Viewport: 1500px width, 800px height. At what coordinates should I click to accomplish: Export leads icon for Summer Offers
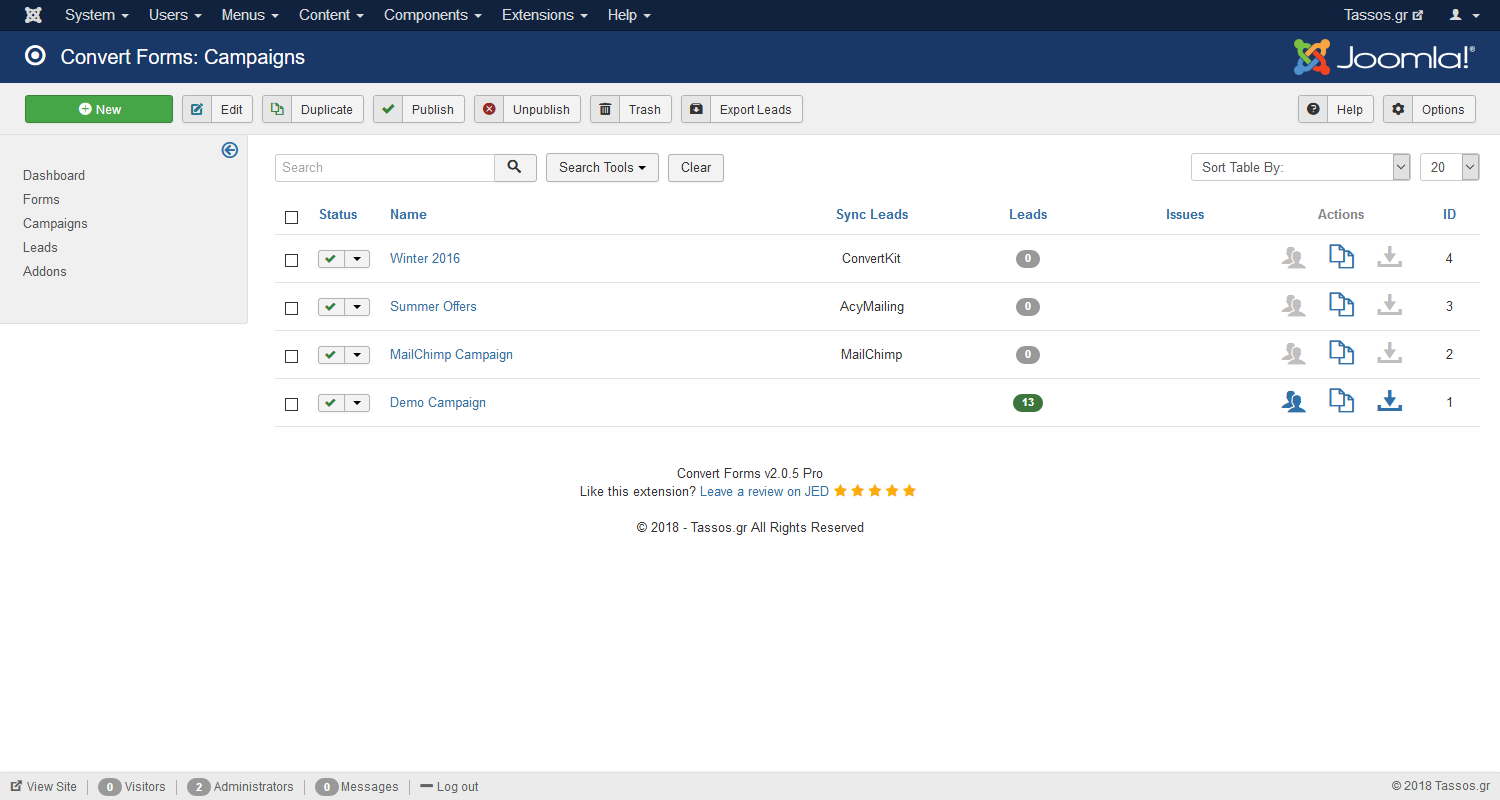[x=1389, y=306]
